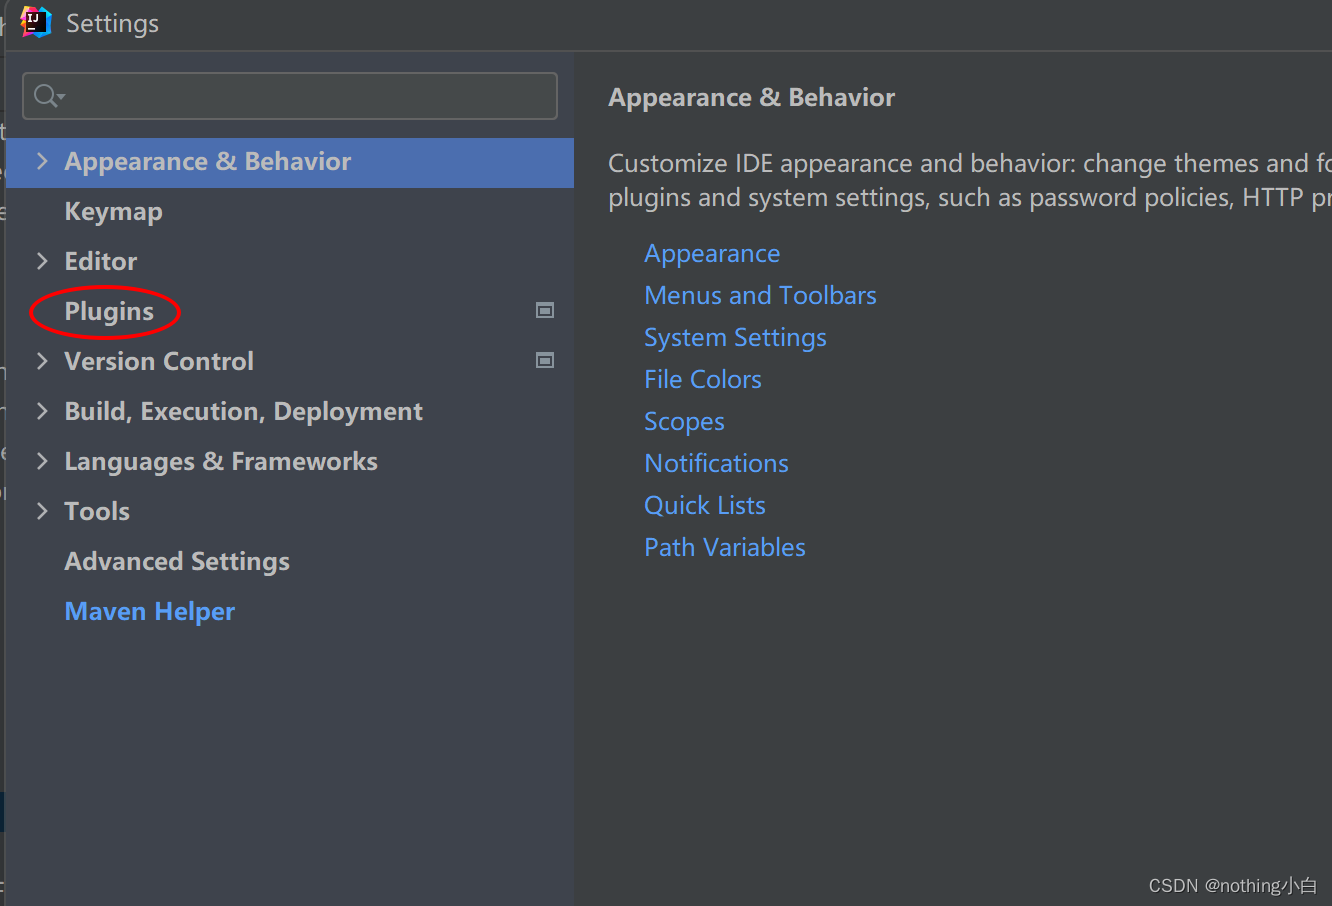Open the Appearance link

[712, 254]
